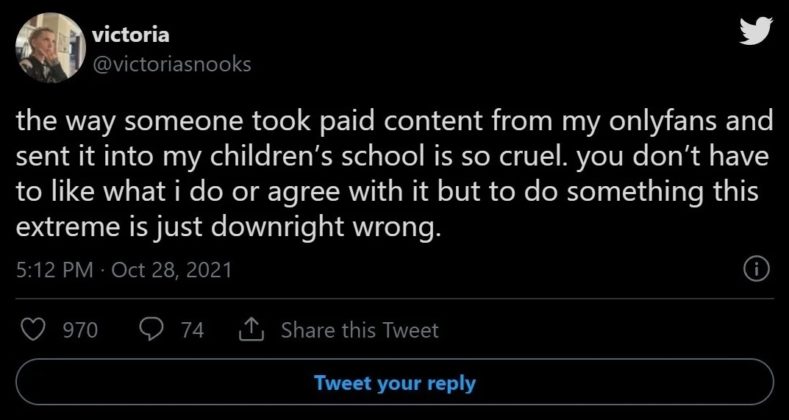Click "children's school" in the tweet text
The height and width of the screenshot is (420, 789).
370,159
